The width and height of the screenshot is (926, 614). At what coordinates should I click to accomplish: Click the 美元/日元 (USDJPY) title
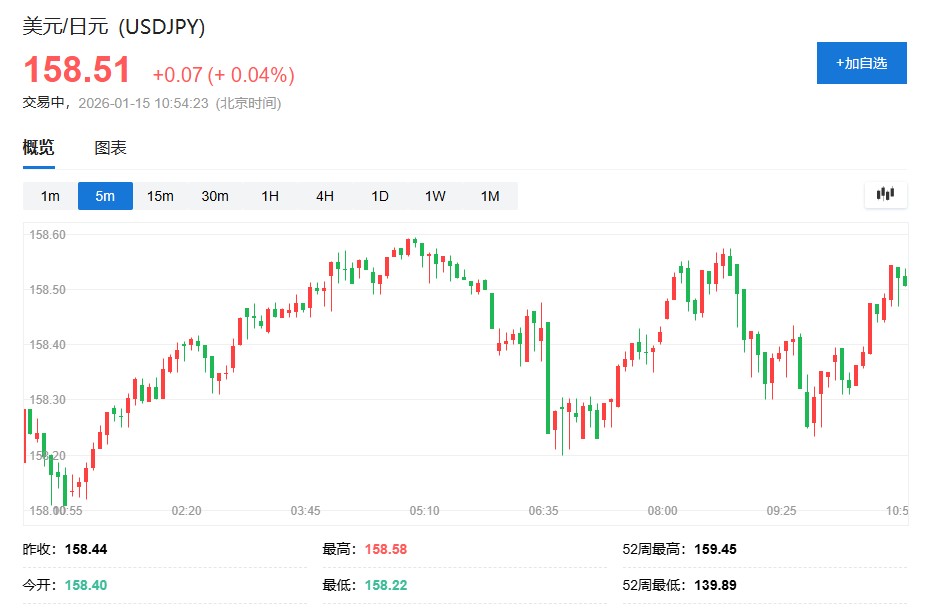114,28
